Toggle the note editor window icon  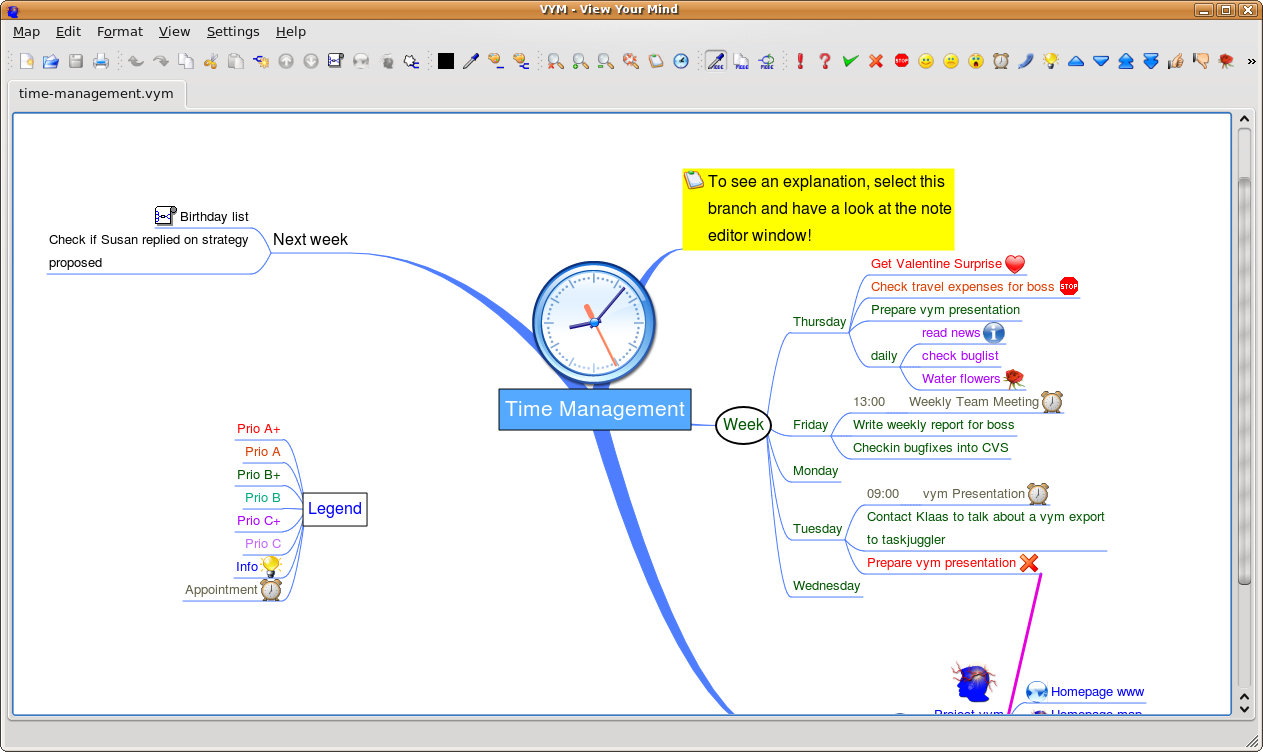656,61
